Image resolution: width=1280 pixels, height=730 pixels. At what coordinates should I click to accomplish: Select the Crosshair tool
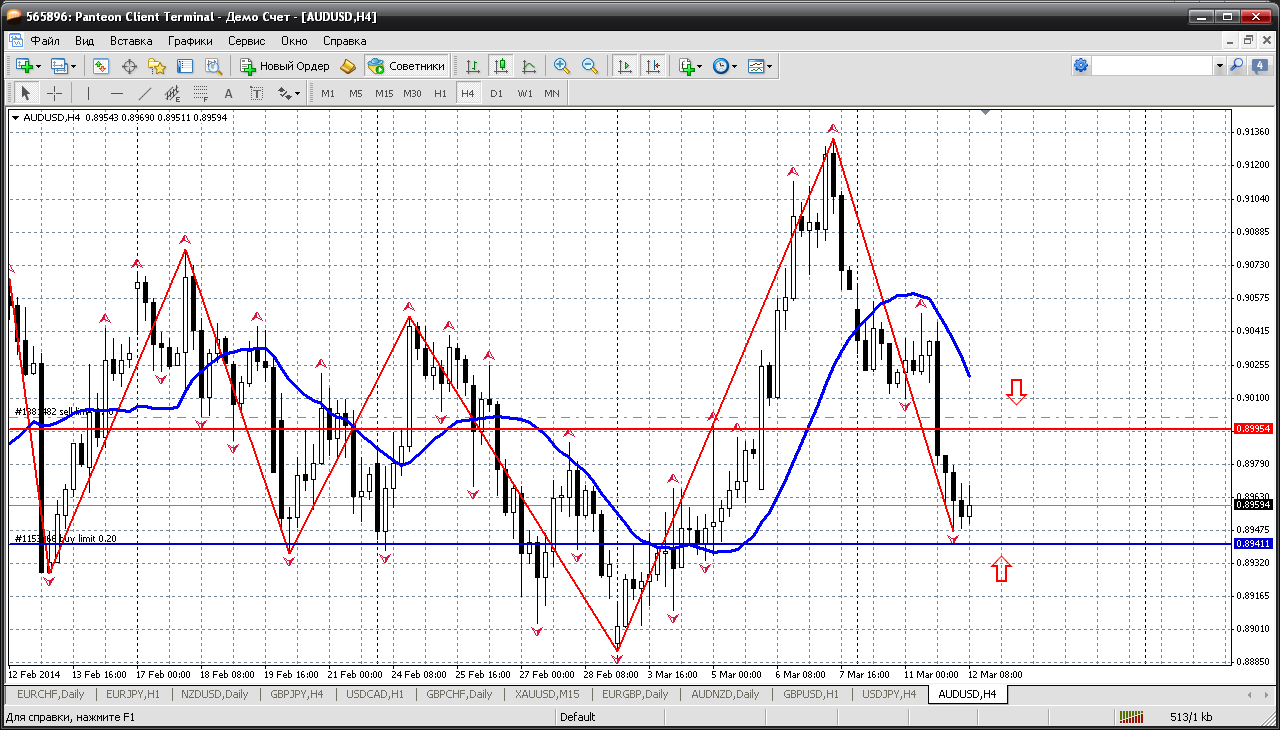(54, 93)
